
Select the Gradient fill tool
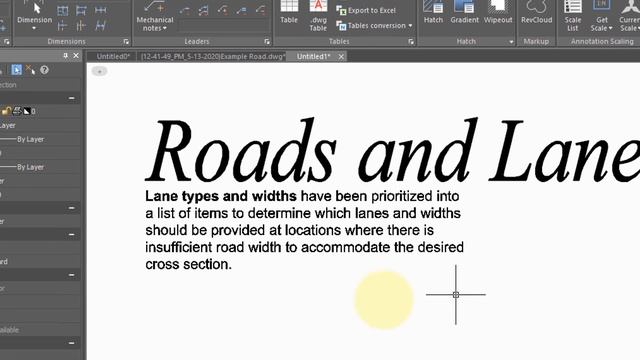[464, 12]
